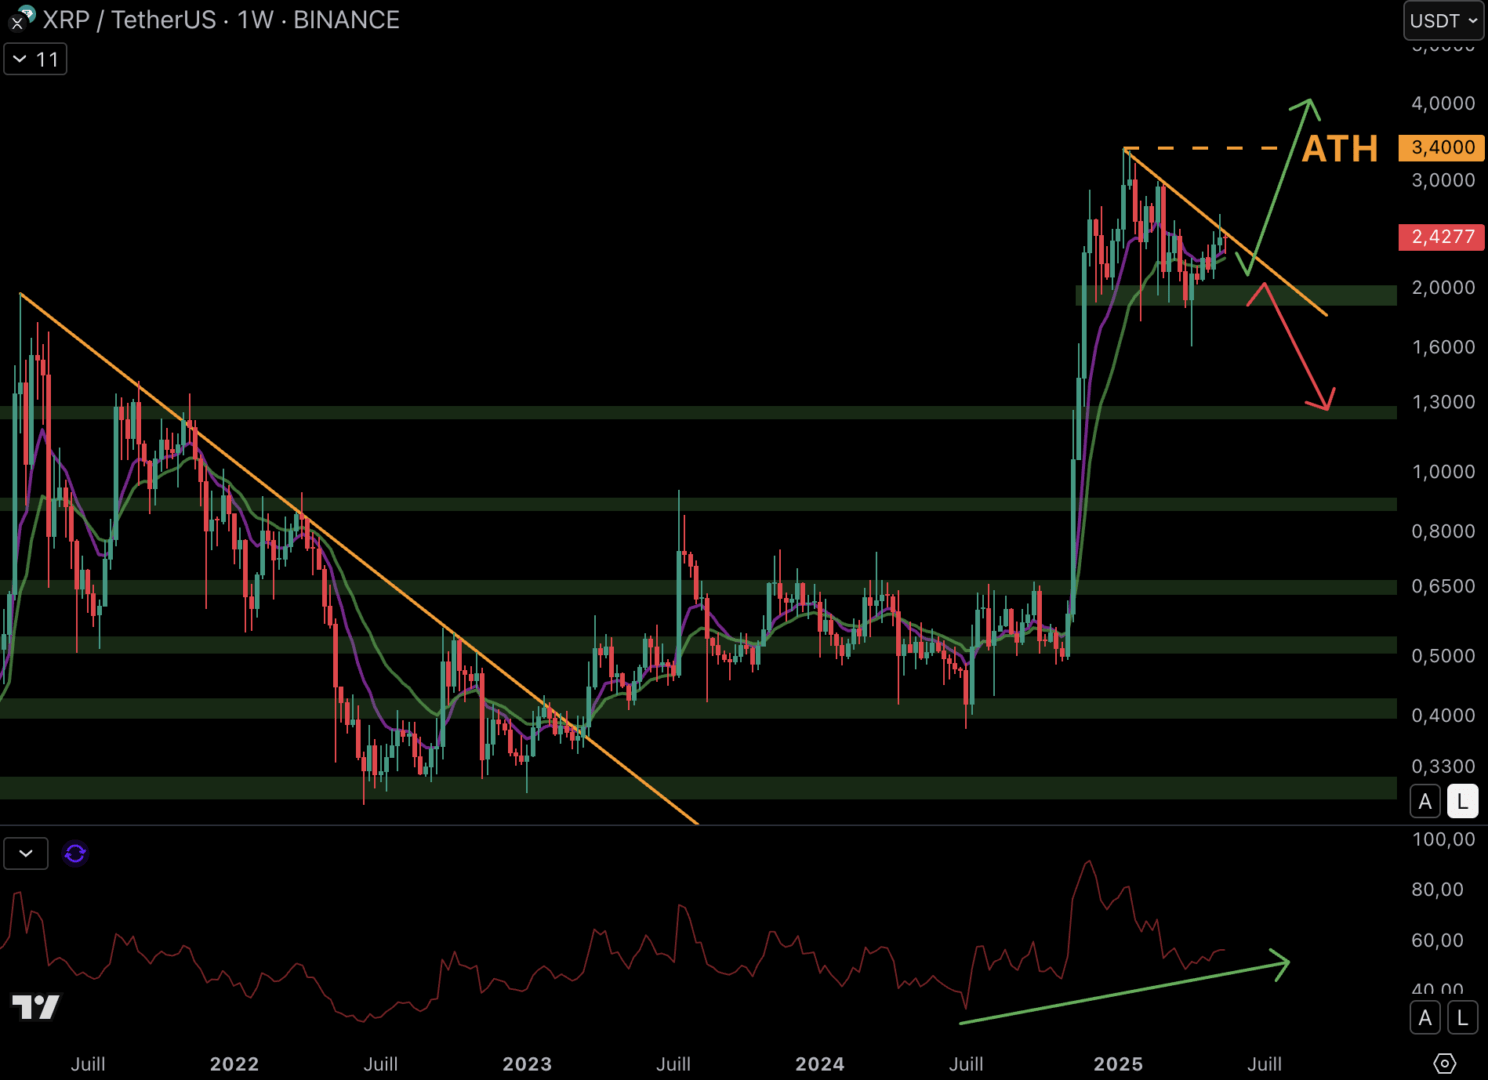The width and height of the screenshot is (1488, 1080).
Task: Click the XRP coin logo icon
Action: coord(20,18)
